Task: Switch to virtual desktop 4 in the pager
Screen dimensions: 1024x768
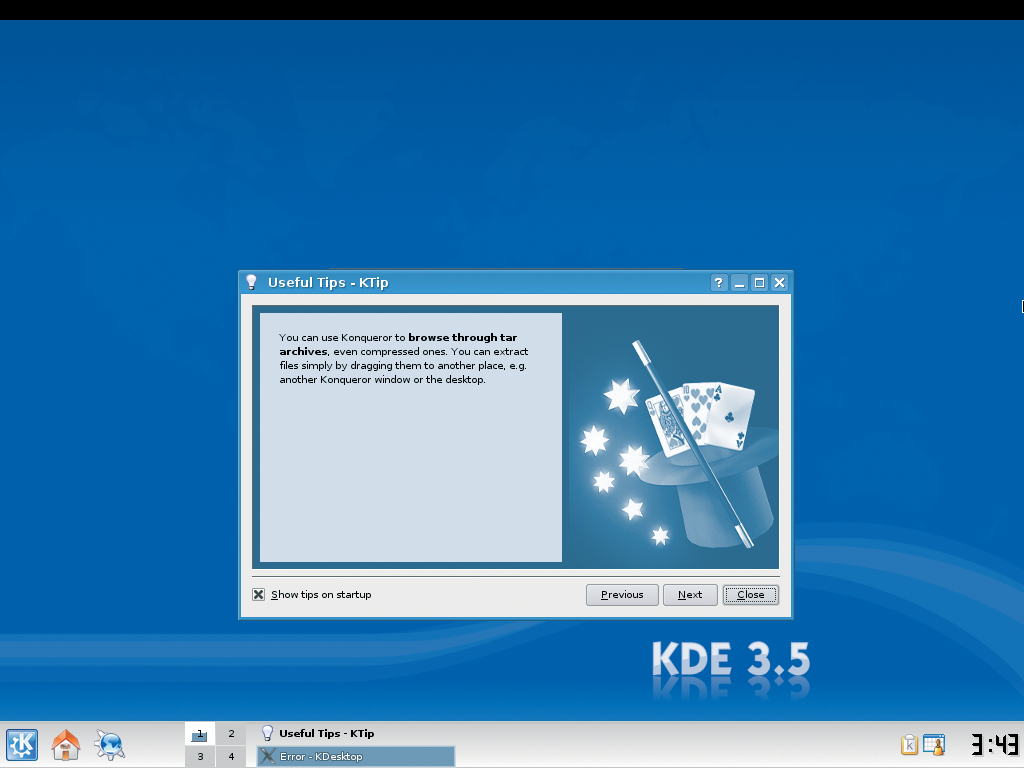Action: 231,756
